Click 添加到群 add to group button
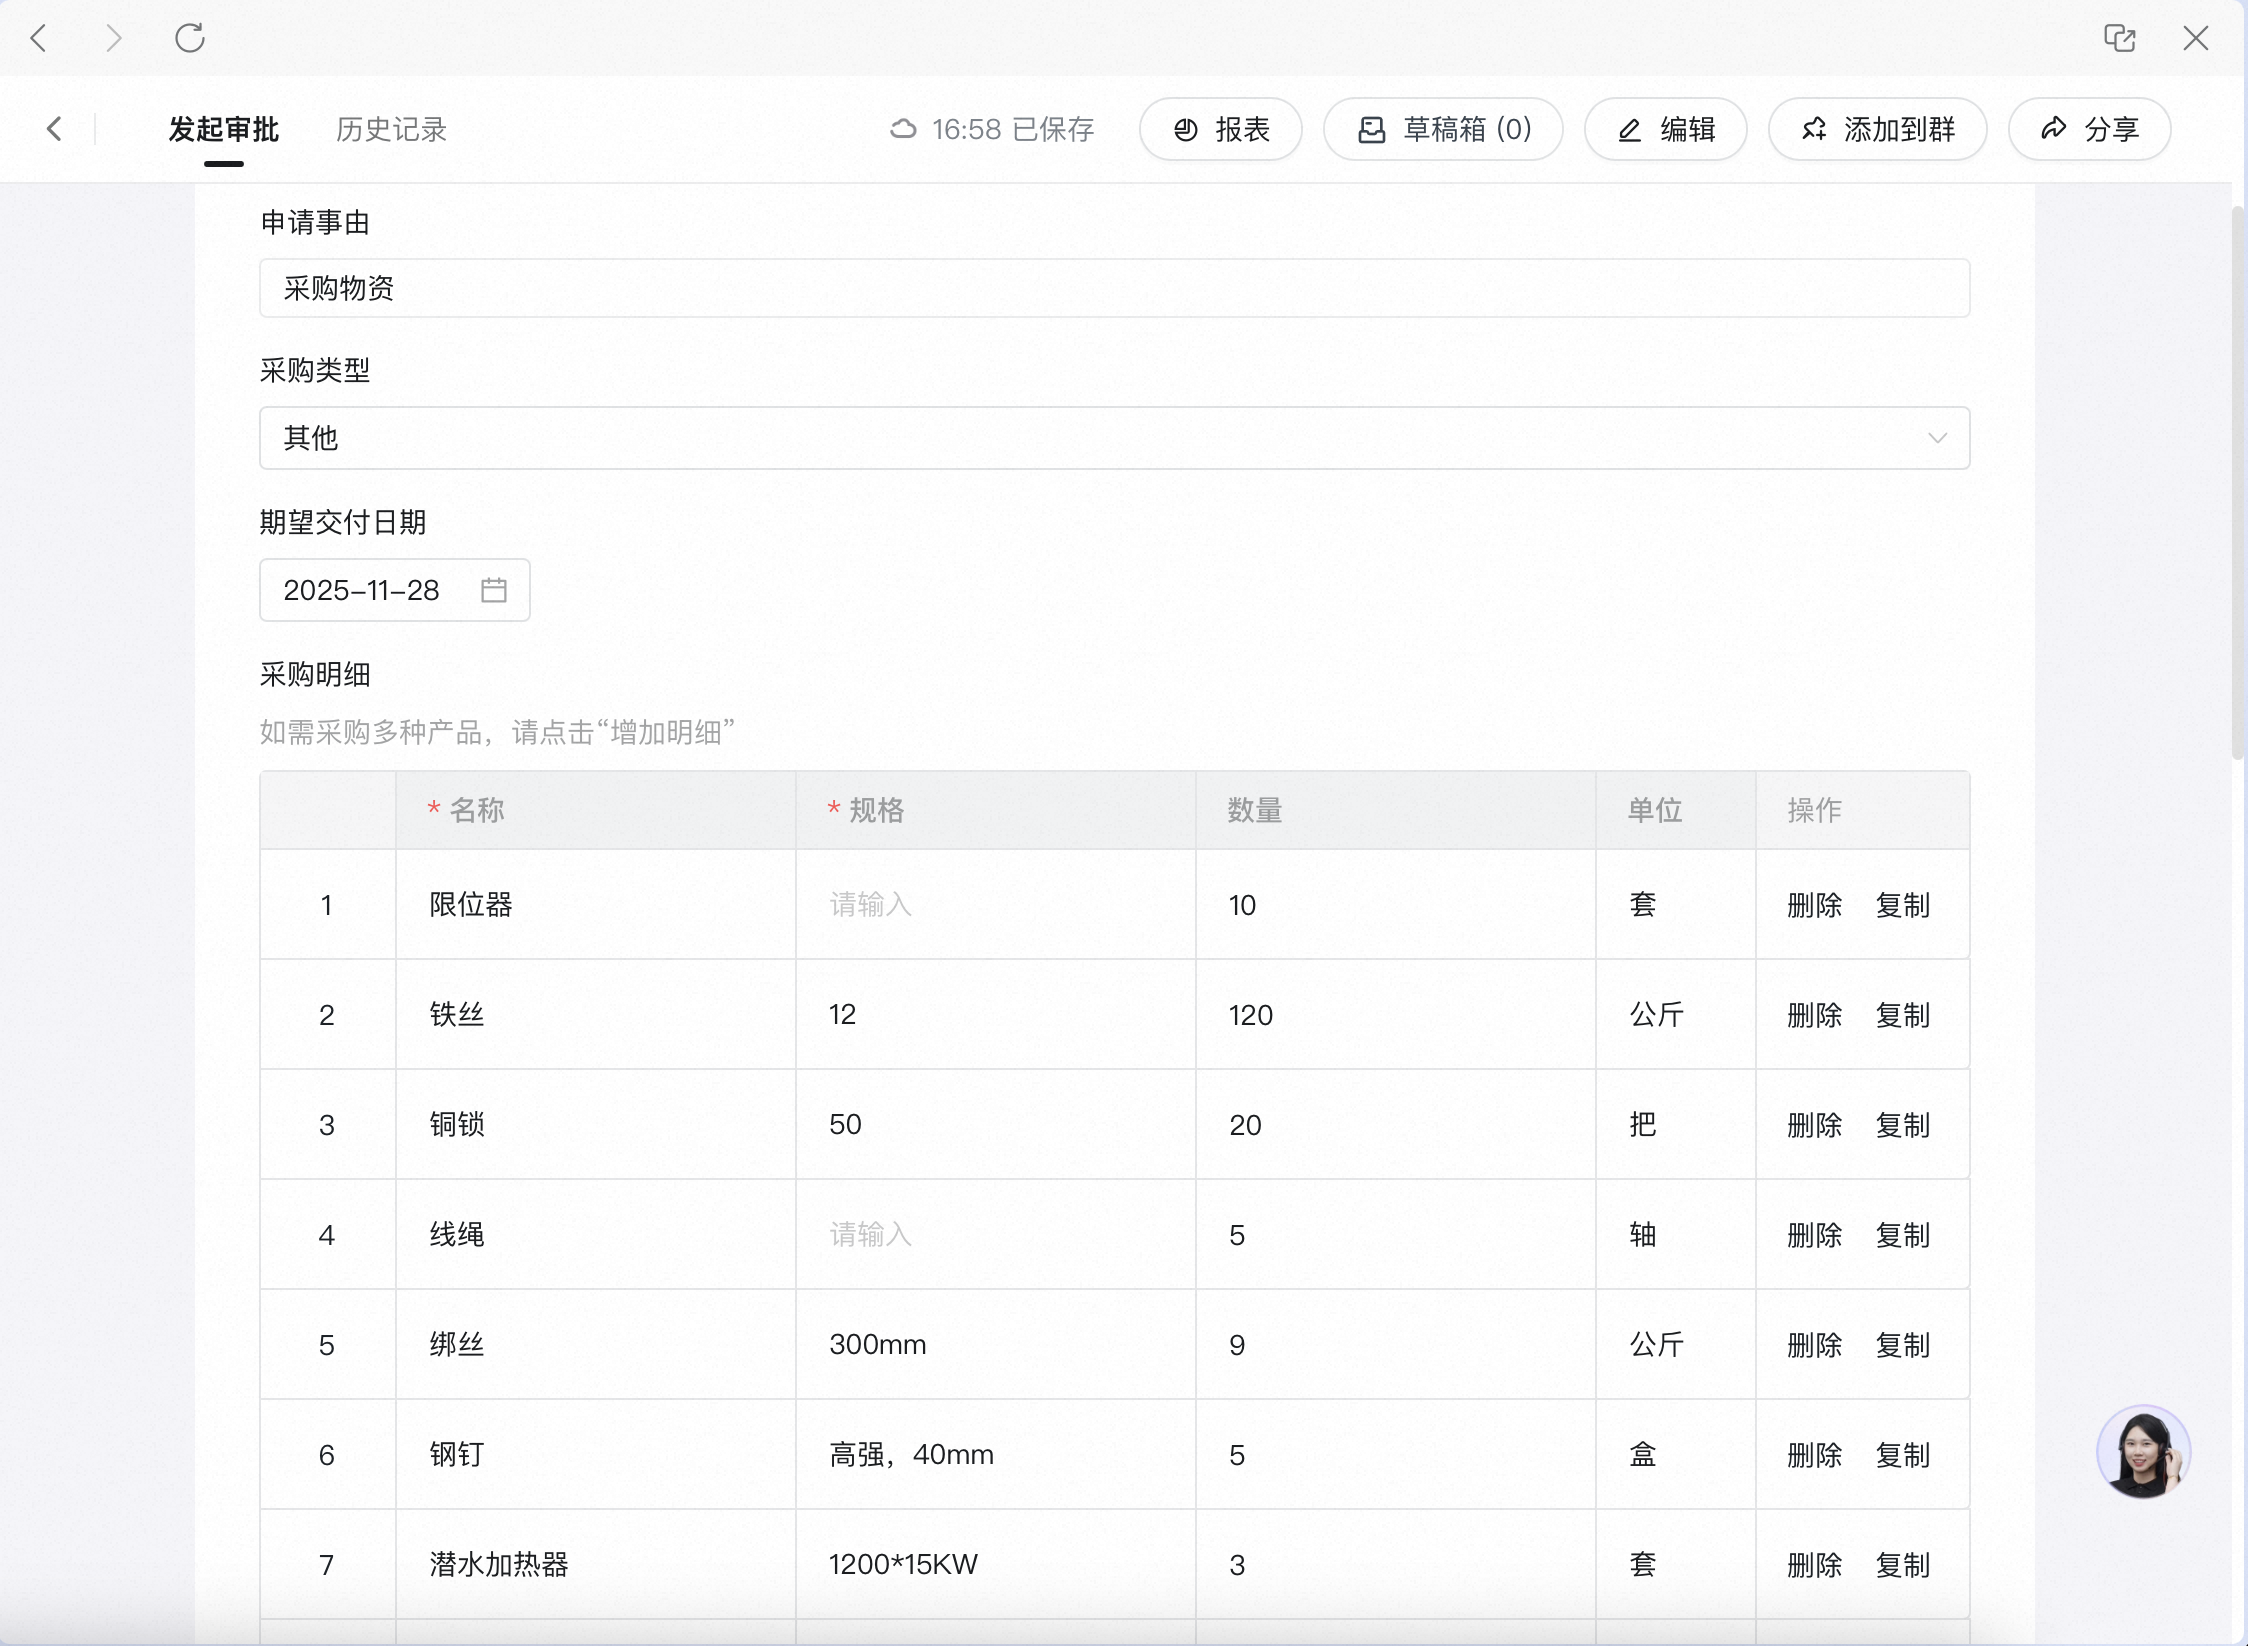This screenshot has height=1646, width=2248. click(x=1878, y=129)
